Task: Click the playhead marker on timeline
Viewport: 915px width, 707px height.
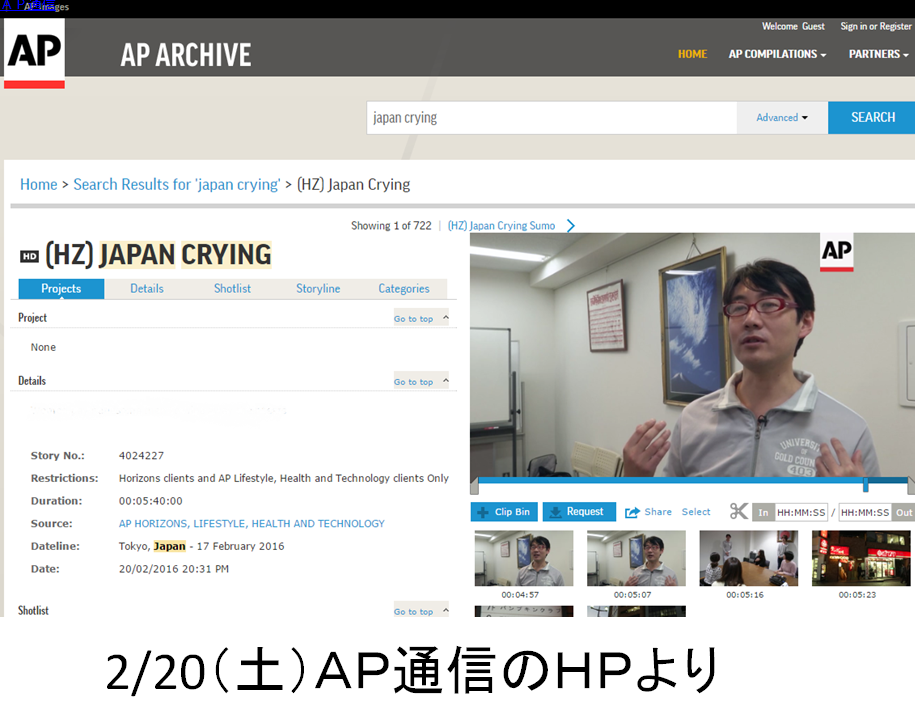Action: [x=866, y=484]
